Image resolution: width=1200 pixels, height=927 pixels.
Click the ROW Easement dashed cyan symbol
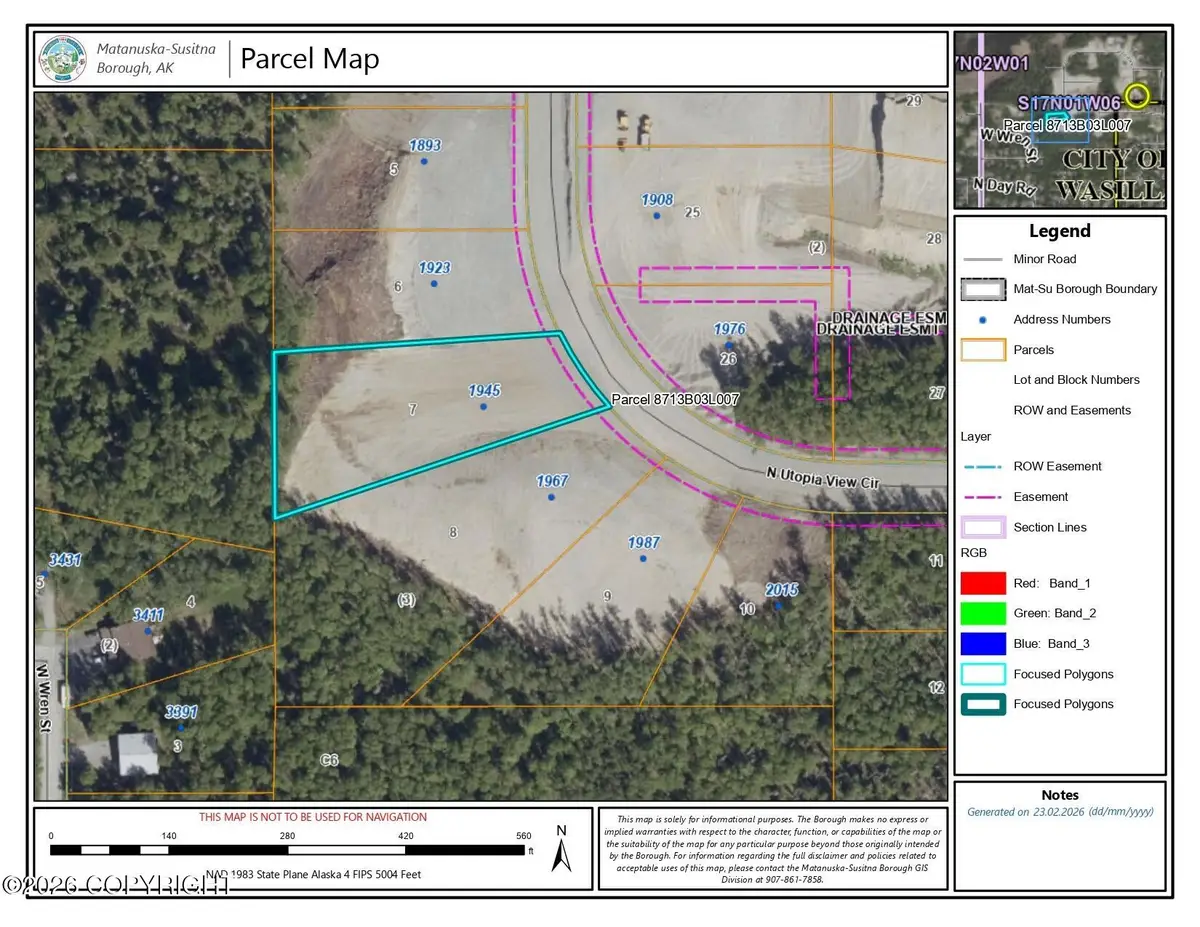tap(982, 466)
